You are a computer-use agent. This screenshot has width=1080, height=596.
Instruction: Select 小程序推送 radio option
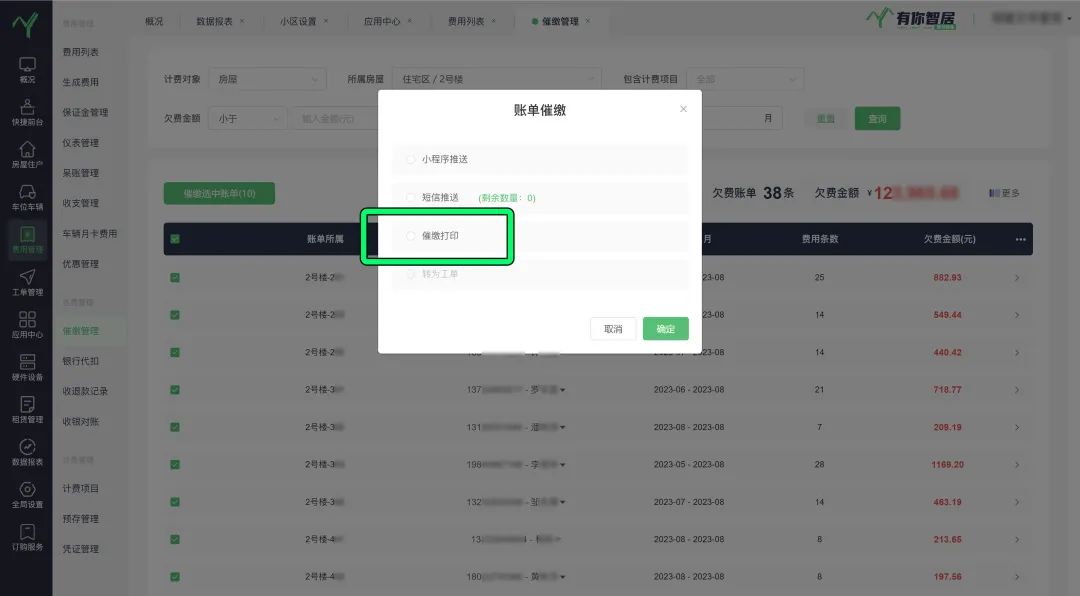pos(411,159)
